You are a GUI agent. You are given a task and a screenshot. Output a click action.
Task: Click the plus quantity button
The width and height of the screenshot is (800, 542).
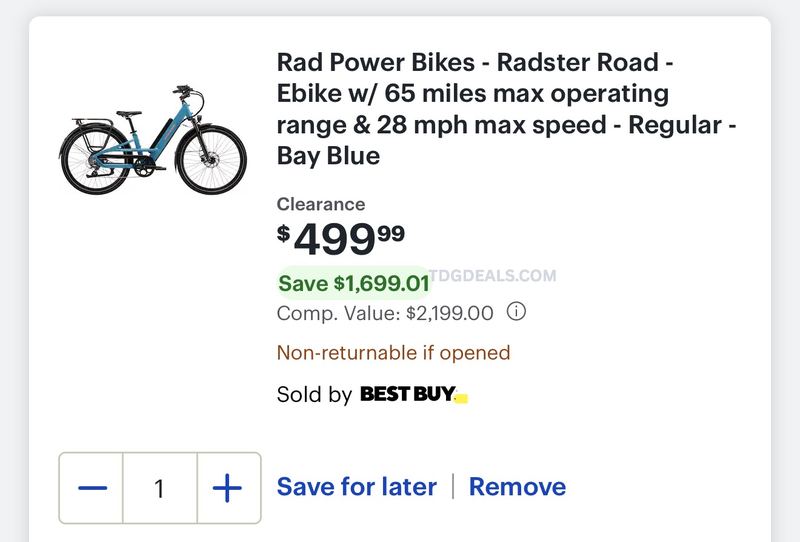click(228, 488)
